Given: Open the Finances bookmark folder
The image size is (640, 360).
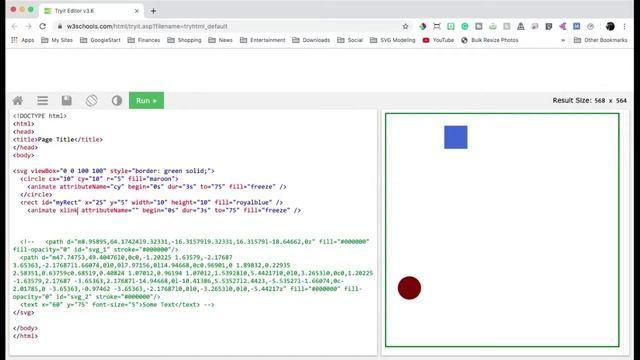Looking at the screenshot, I should pos(144,40).
